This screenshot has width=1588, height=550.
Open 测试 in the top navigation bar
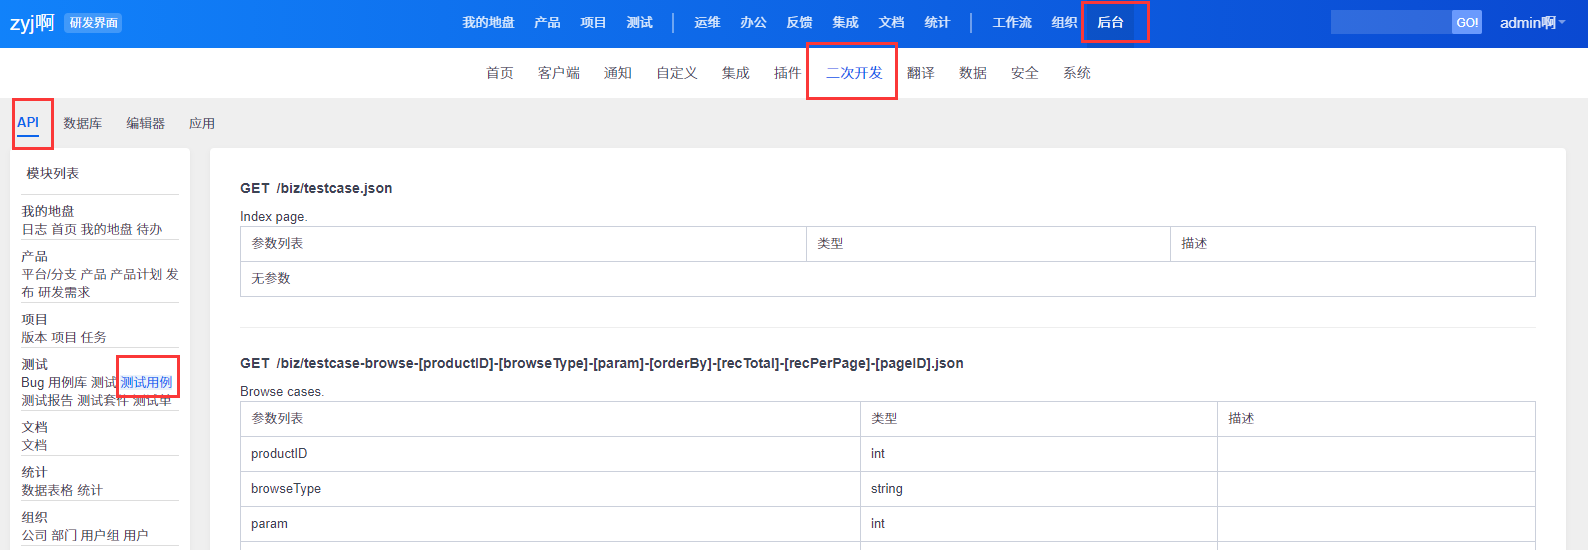[639, 22]
